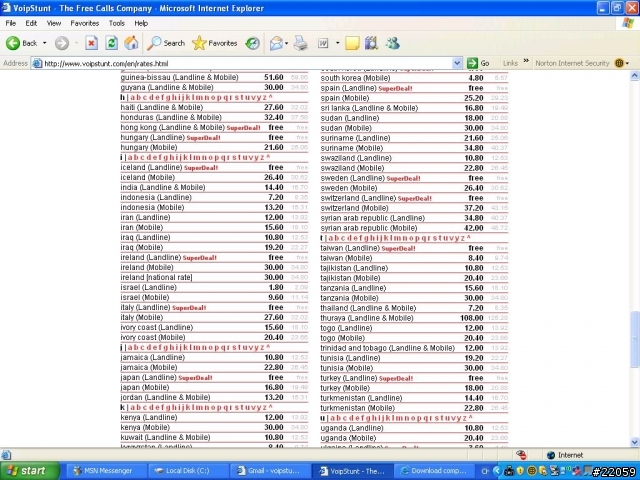Viewport: 640px width, 480px height.
Task: Click 'syrian arab republic (Mobile)' row text
Action: coord(369,228)
